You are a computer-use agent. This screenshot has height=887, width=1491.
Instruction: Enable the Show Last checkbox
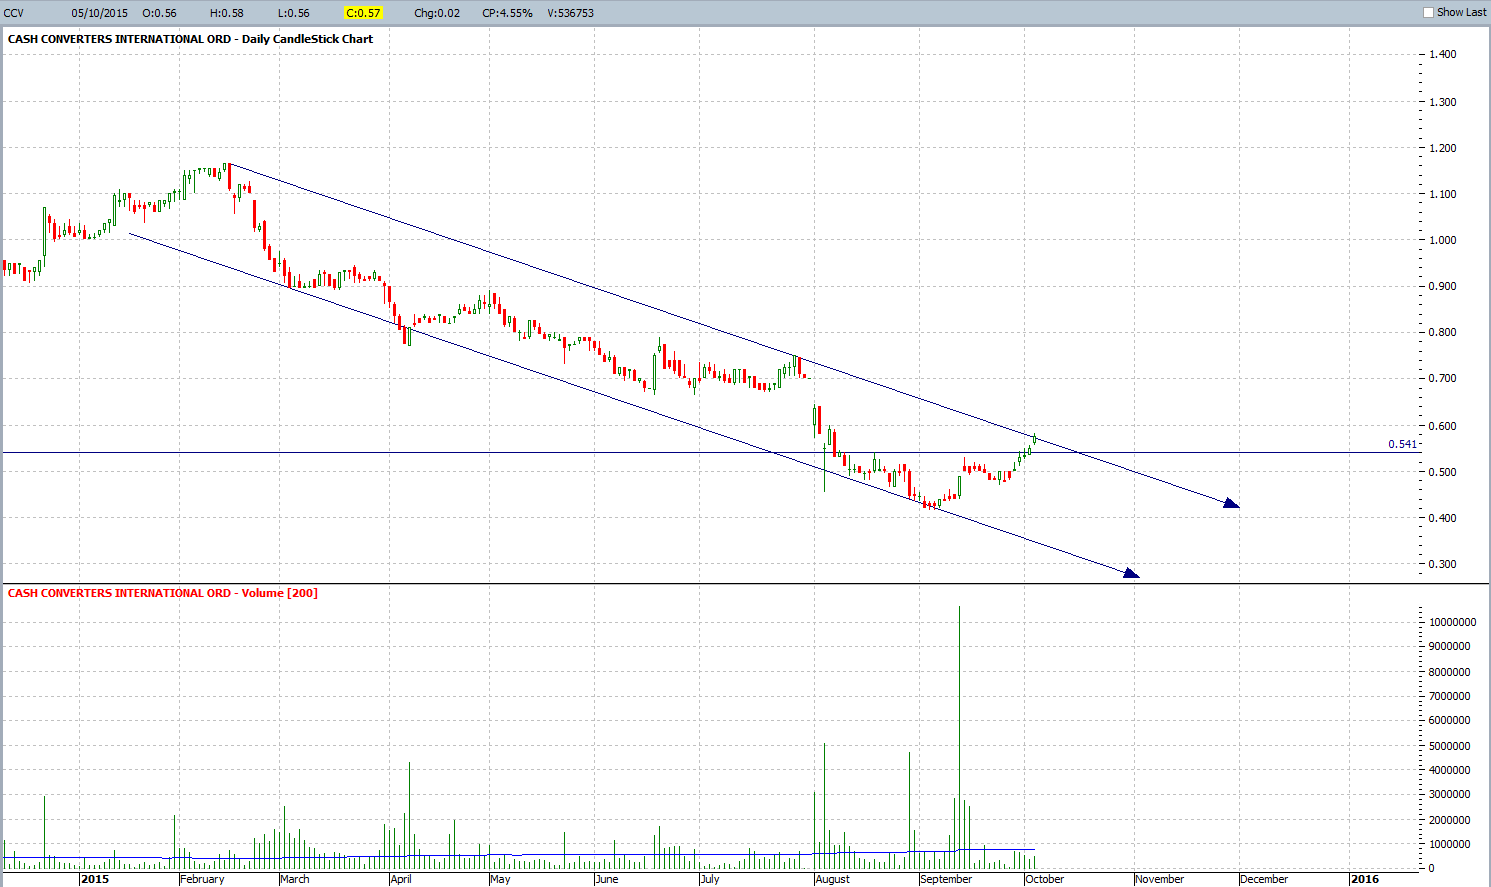[1428, 12]
